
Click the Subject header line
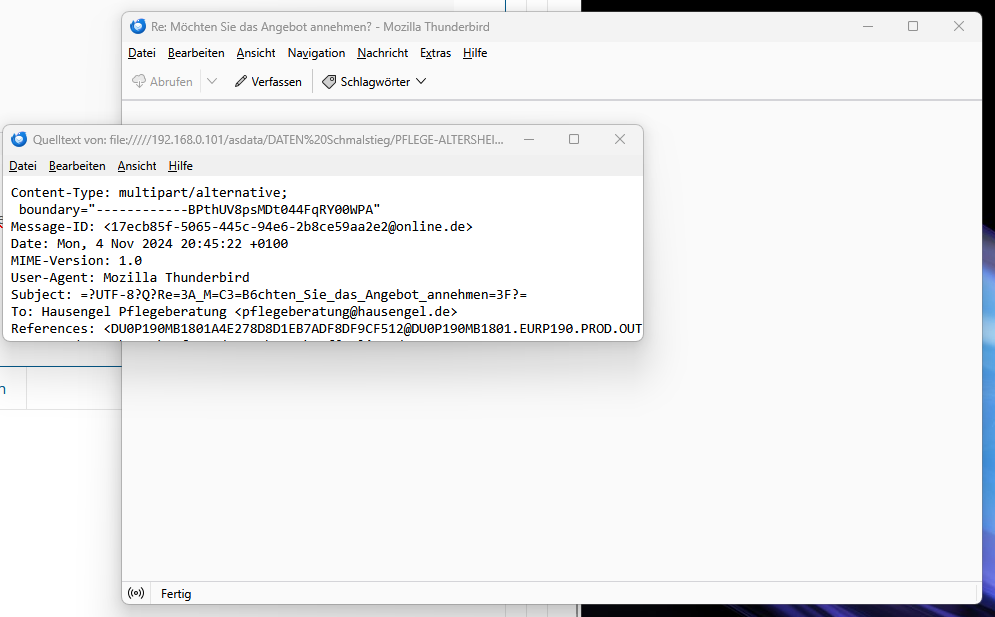[x=269, y=295]
